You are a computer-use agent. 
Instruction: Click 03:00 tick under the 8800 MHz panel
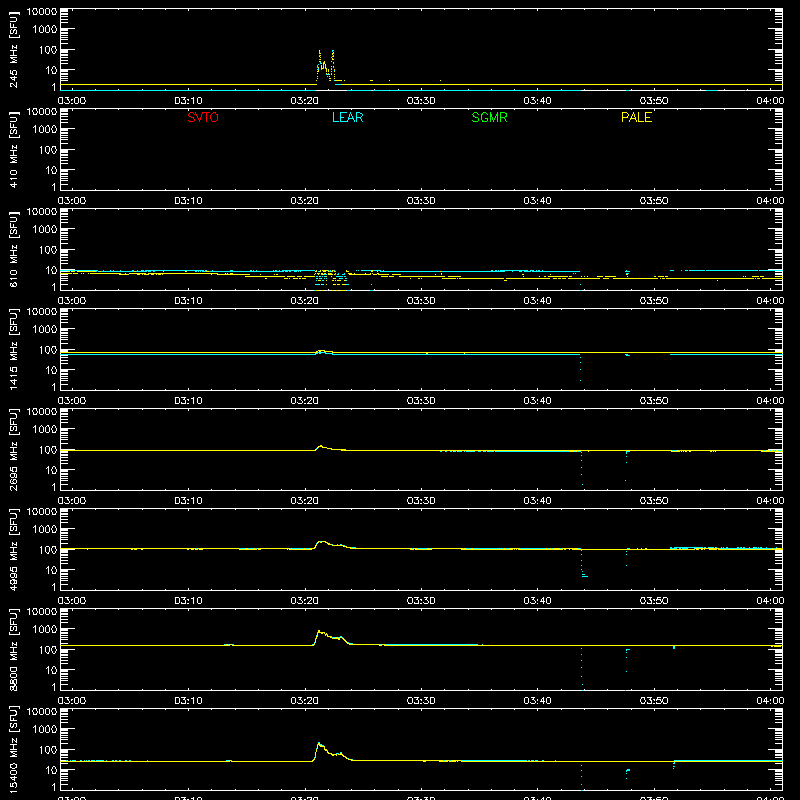72,701
